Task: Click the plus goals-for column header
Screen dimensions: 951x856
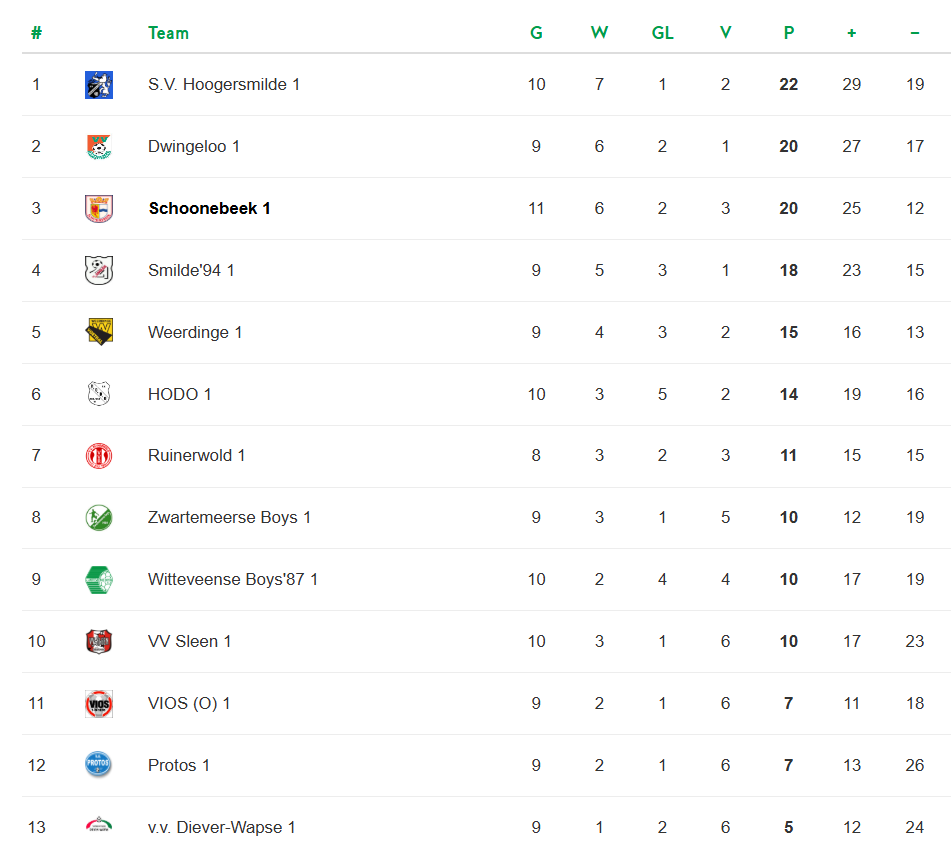Action: [852, 33]
